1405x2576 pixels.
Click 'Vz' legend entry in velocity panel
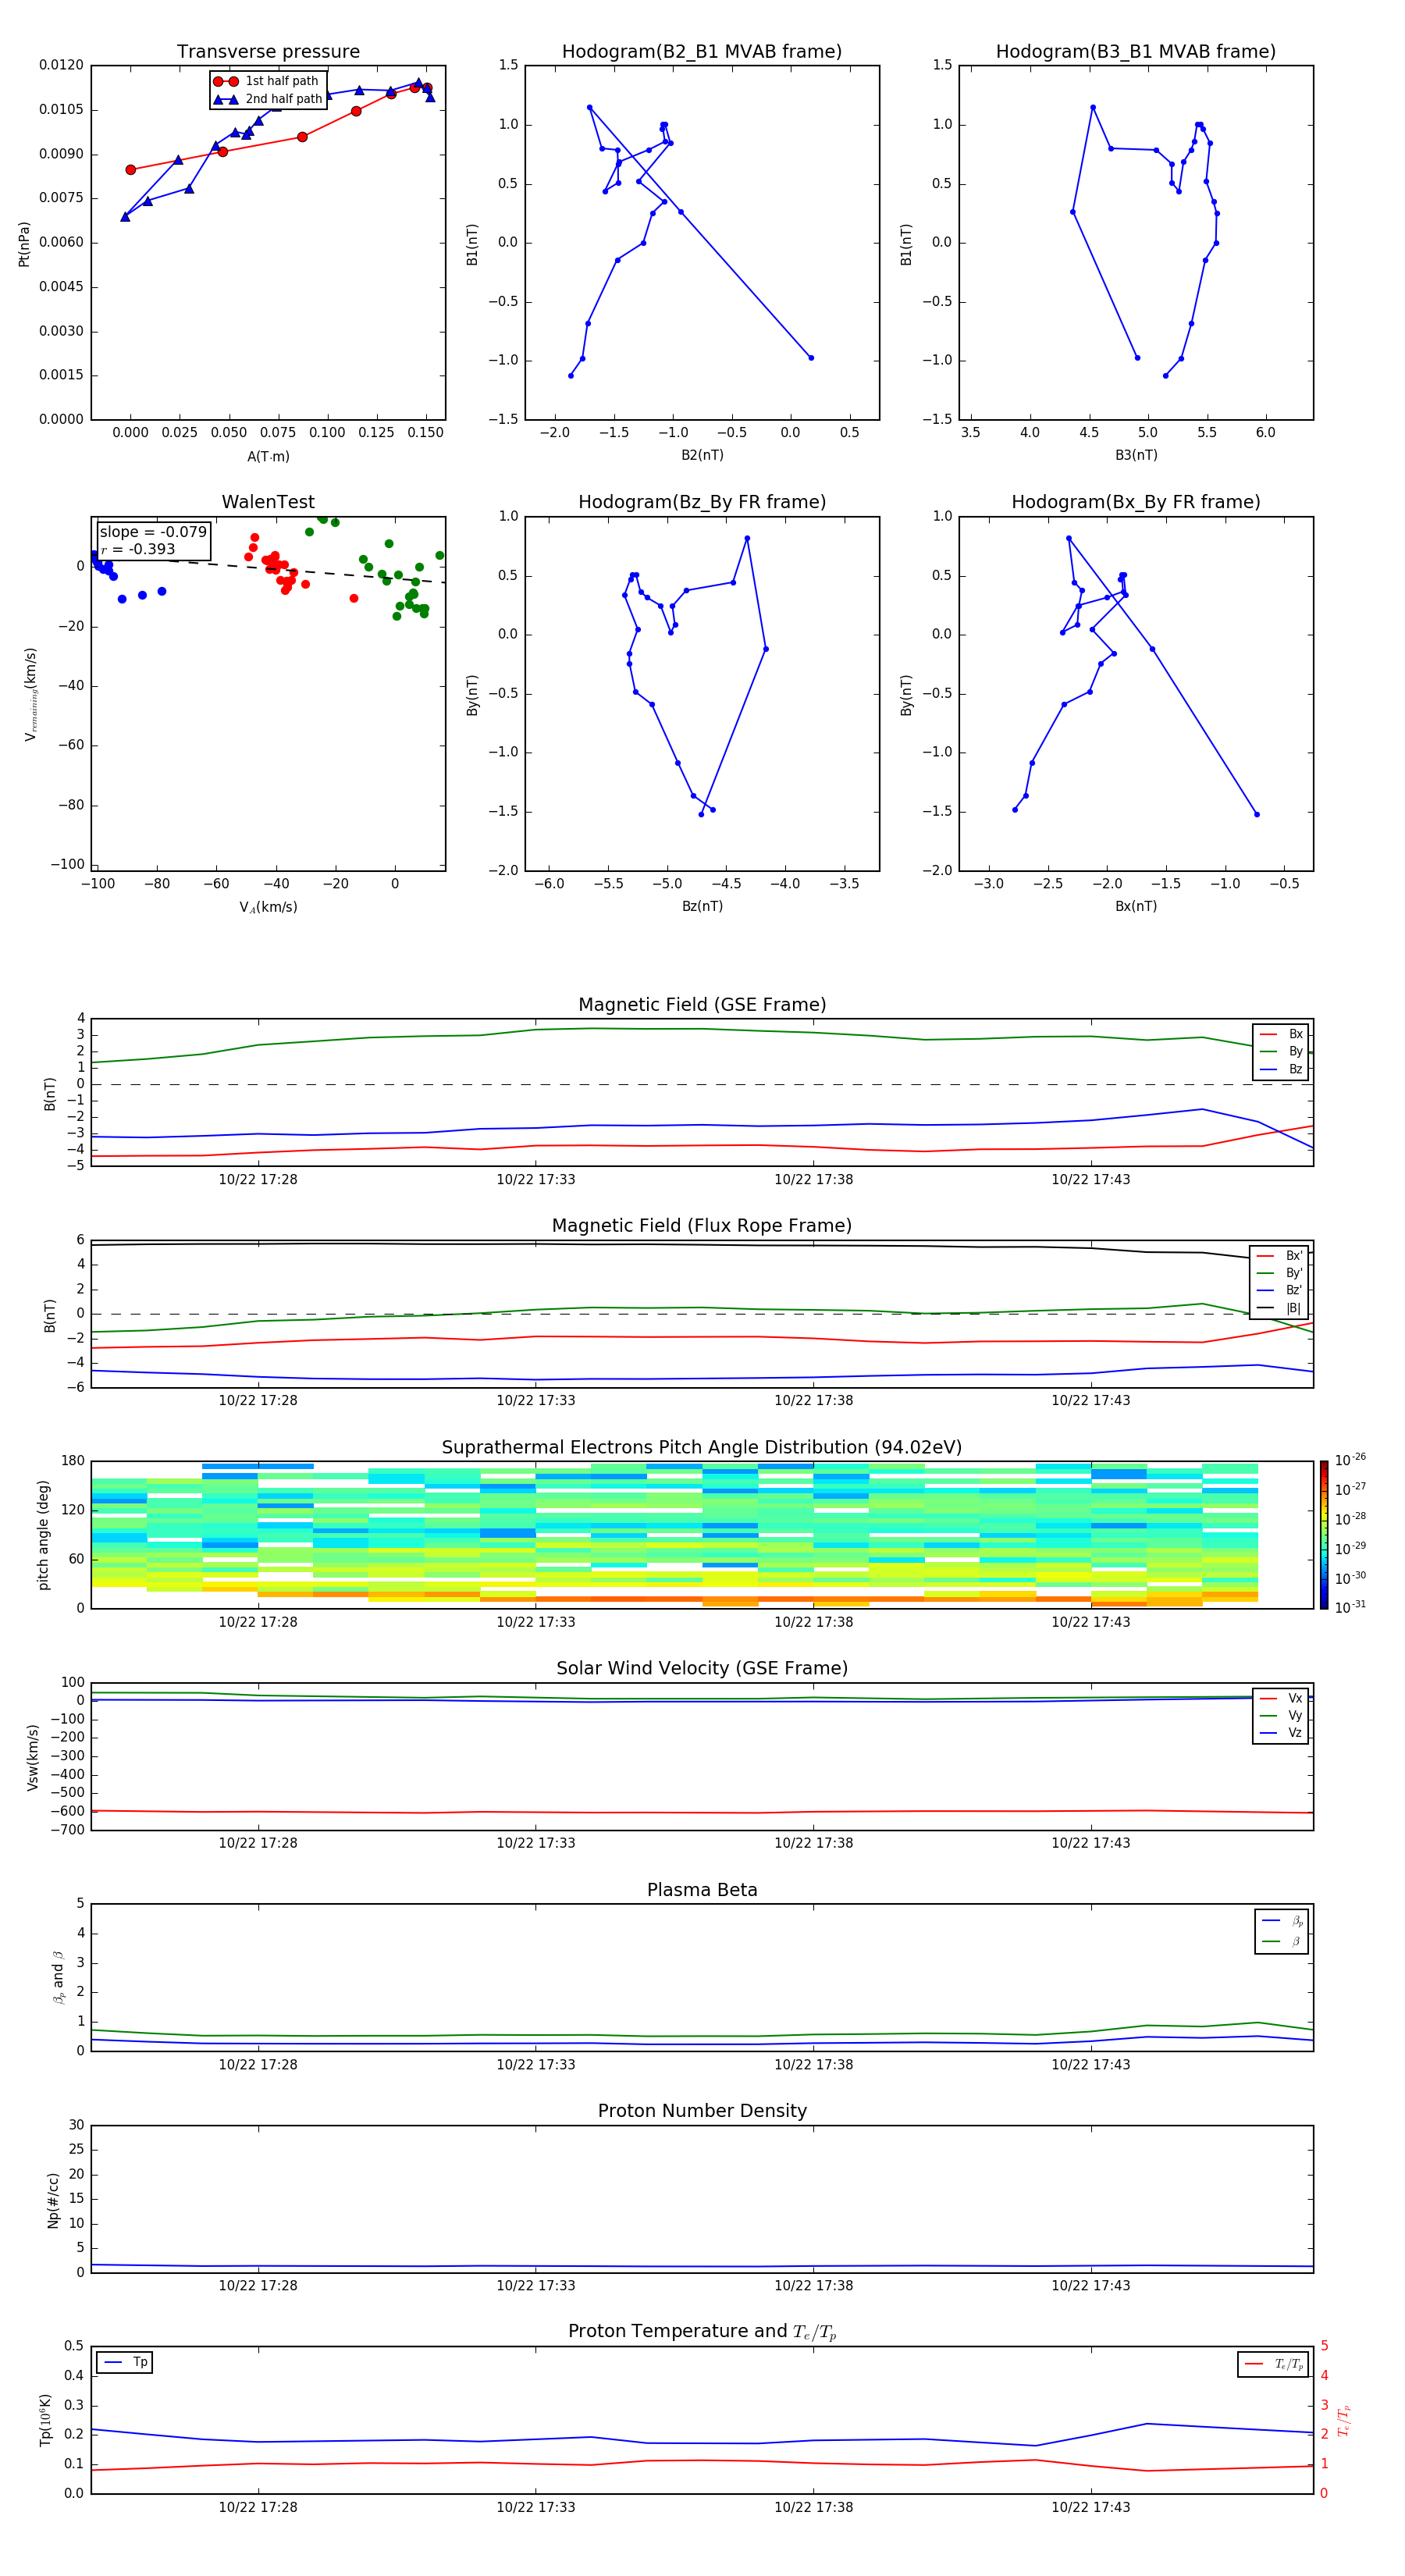(1281, 1733)
